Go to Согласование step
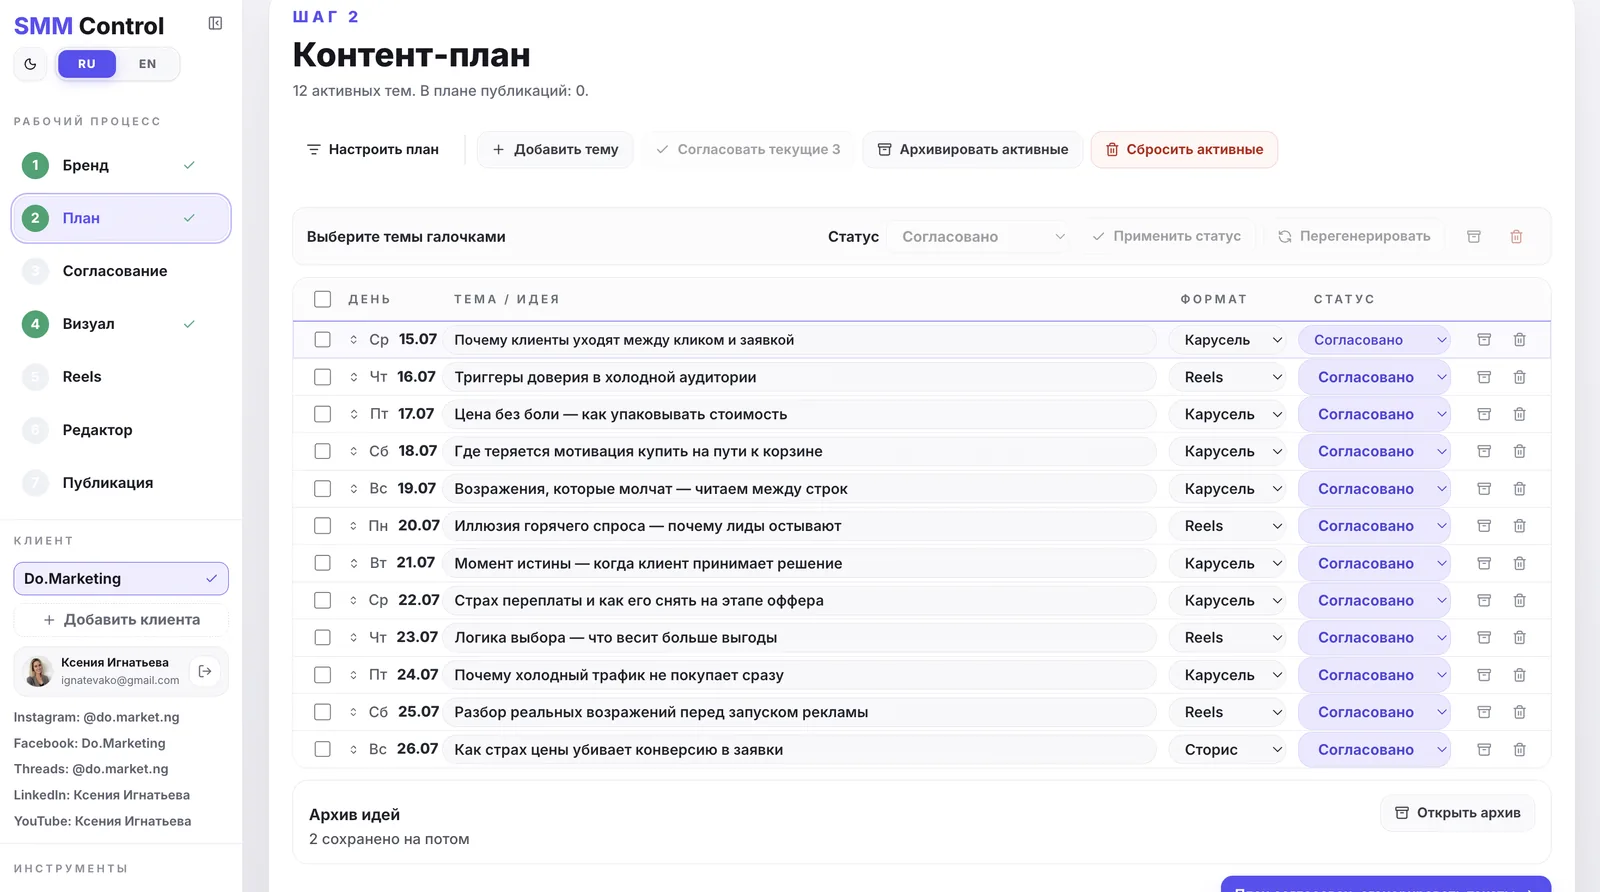The height and width of the screenshot is (892, 1600). [x=121, y=271]
